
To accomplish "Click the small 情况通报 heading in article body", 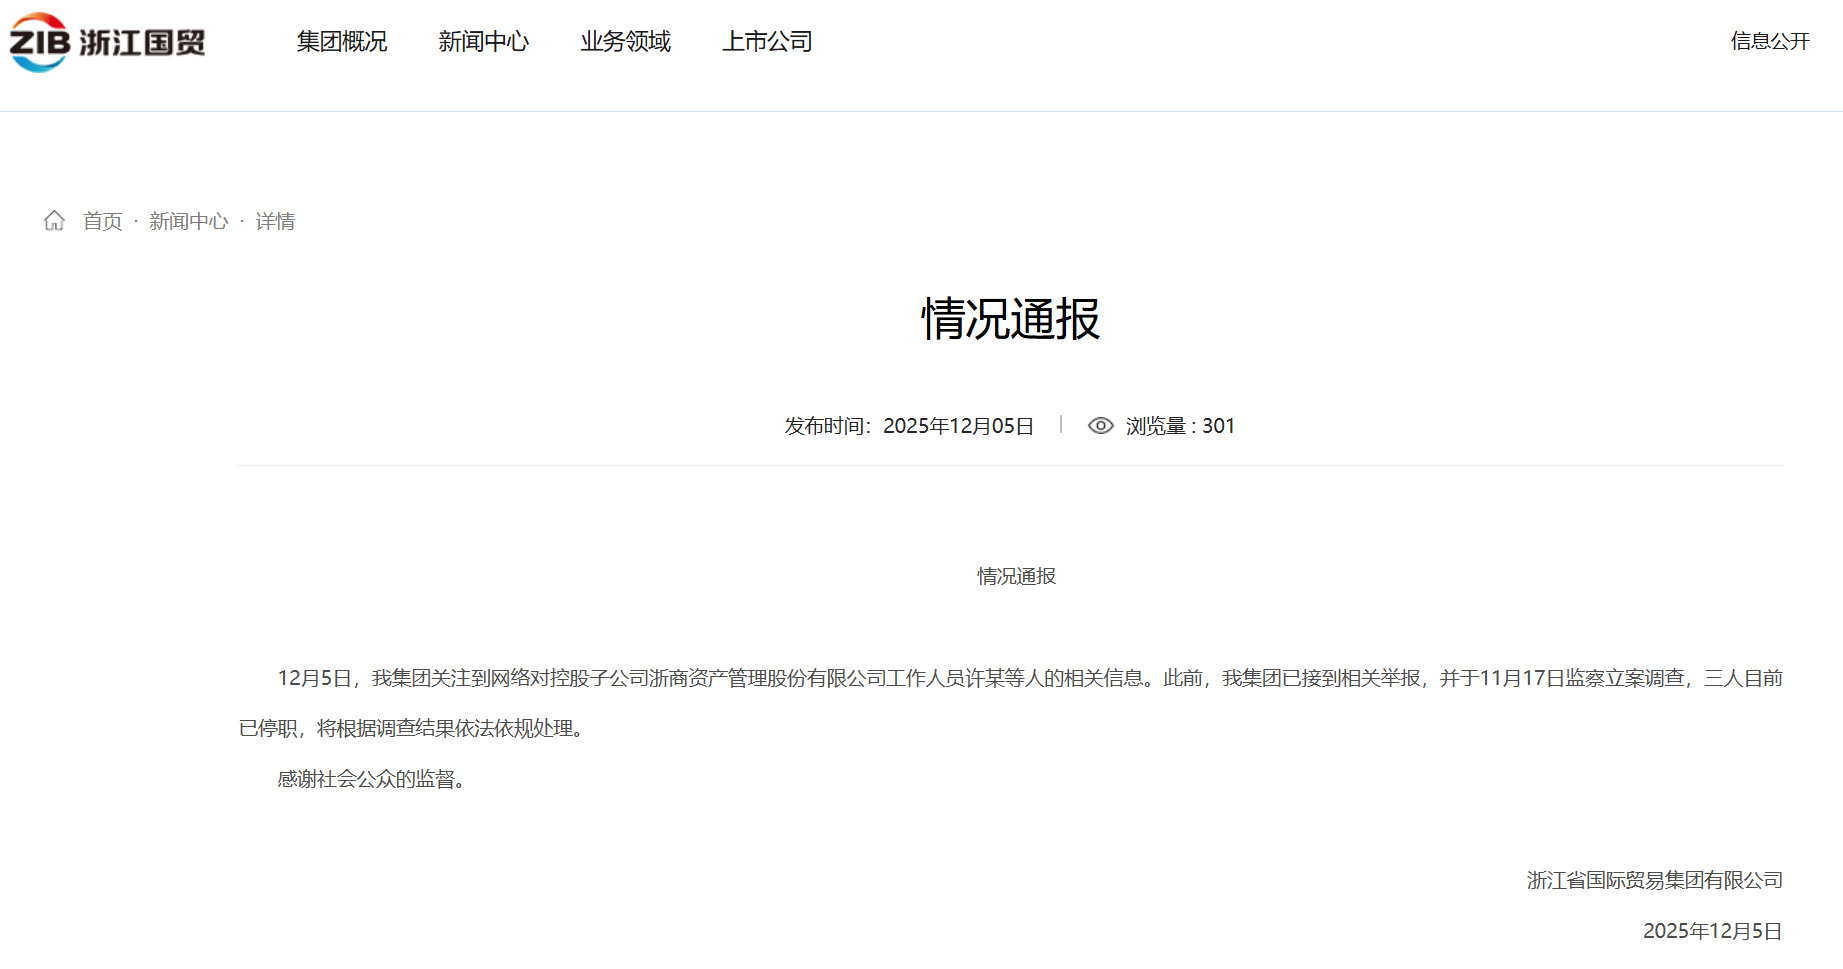I will coord(1016,576).
